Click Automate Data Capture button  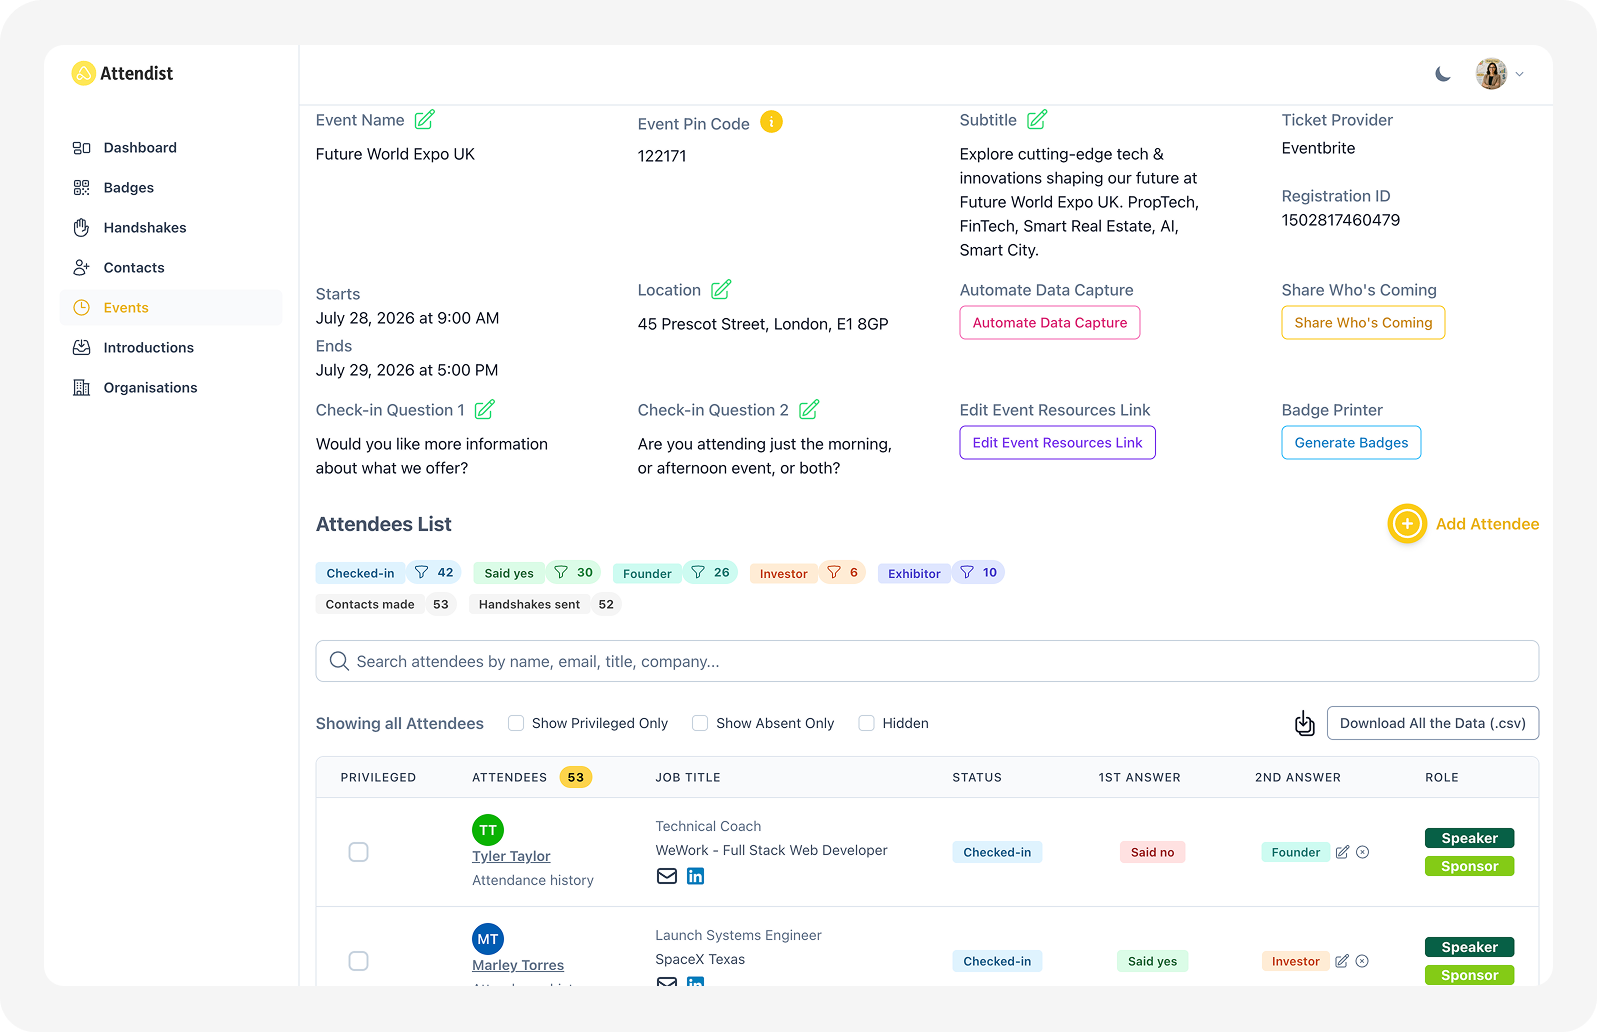click(1049, 323)
